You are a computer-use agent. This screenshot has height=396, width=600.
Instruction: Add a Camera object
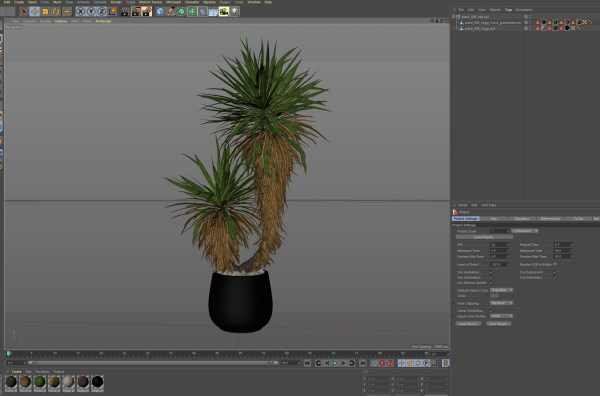224,11
